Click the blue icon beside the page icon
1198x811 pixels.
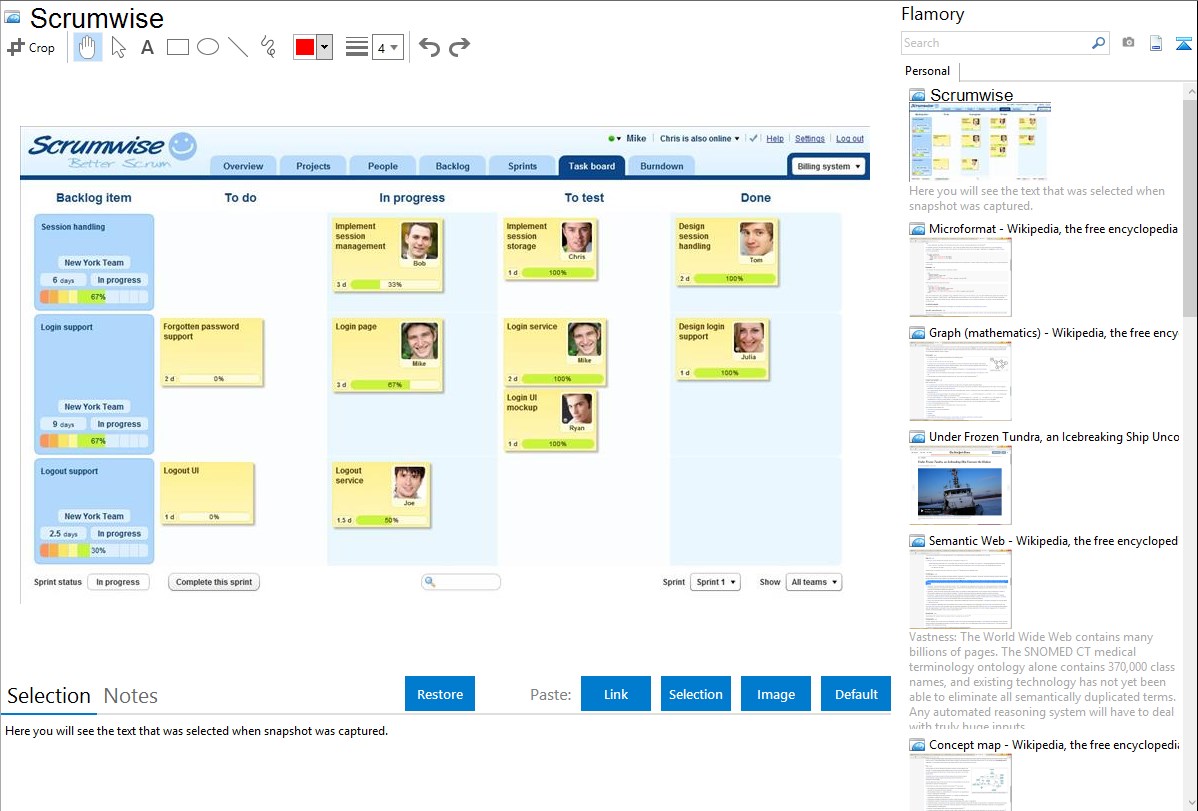(x=1183, y=43)
